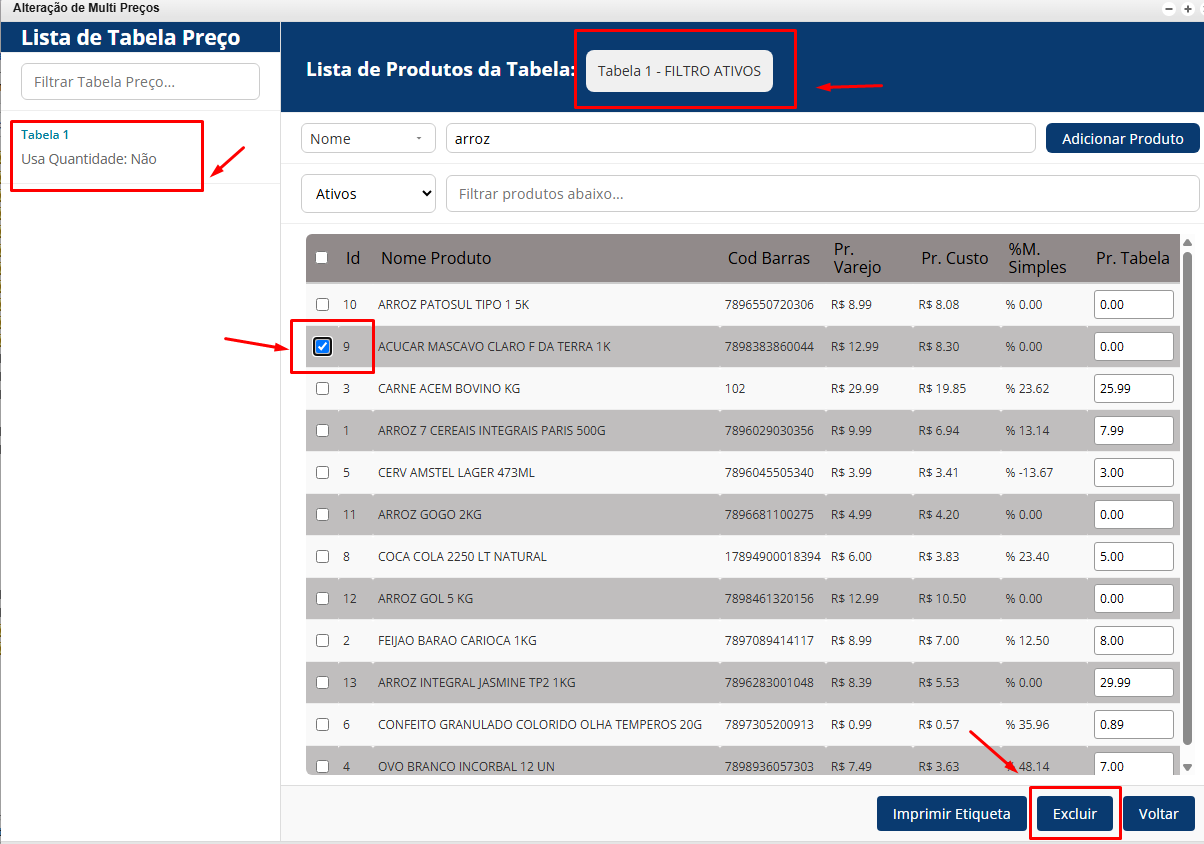Expand the Ativos status filter dropdown
This screenshot has width=1204, height=844.
pos(368,194)
